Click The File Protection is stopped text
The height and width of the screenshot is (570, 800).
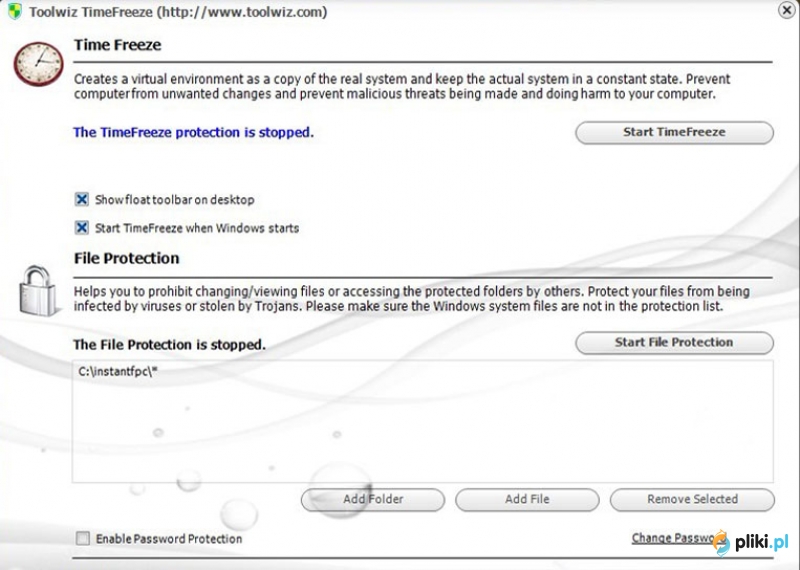coord(169,345)
